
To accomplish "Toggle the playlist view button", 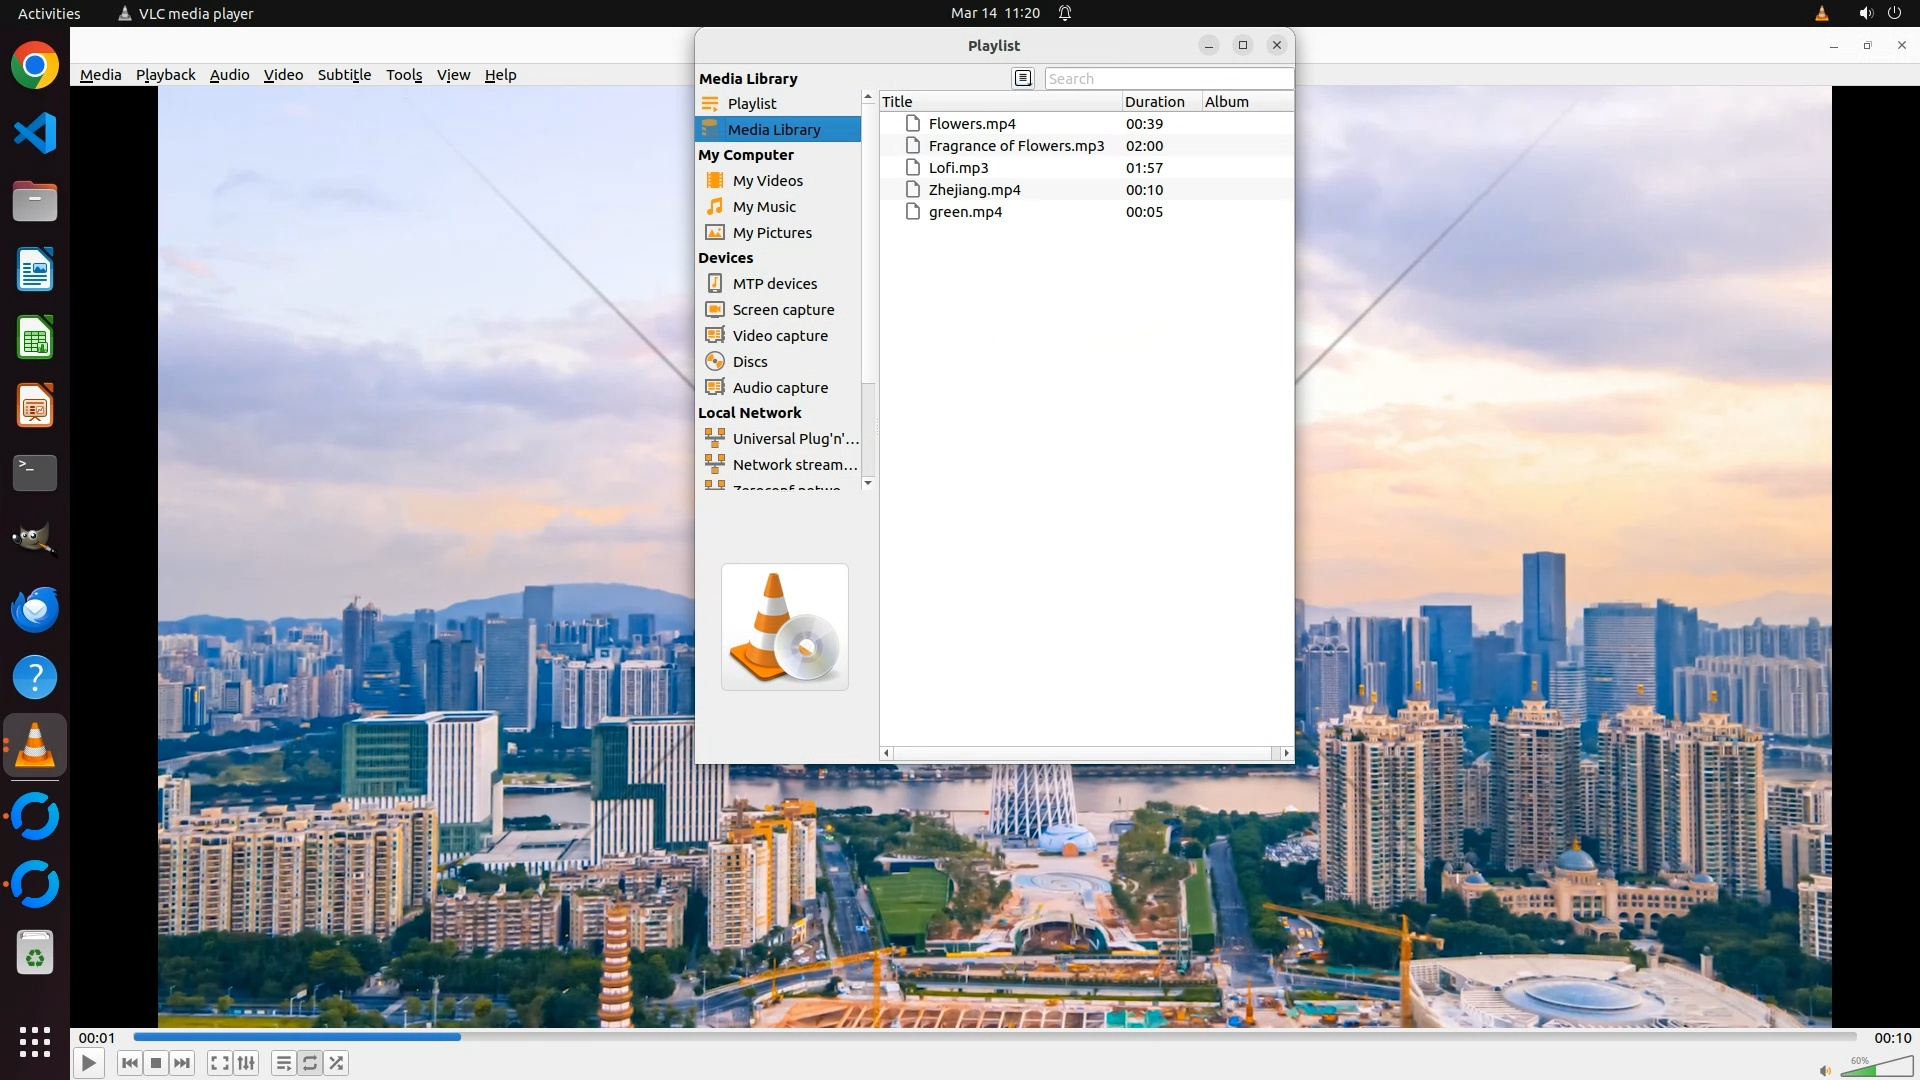I will coord(283,1063).
